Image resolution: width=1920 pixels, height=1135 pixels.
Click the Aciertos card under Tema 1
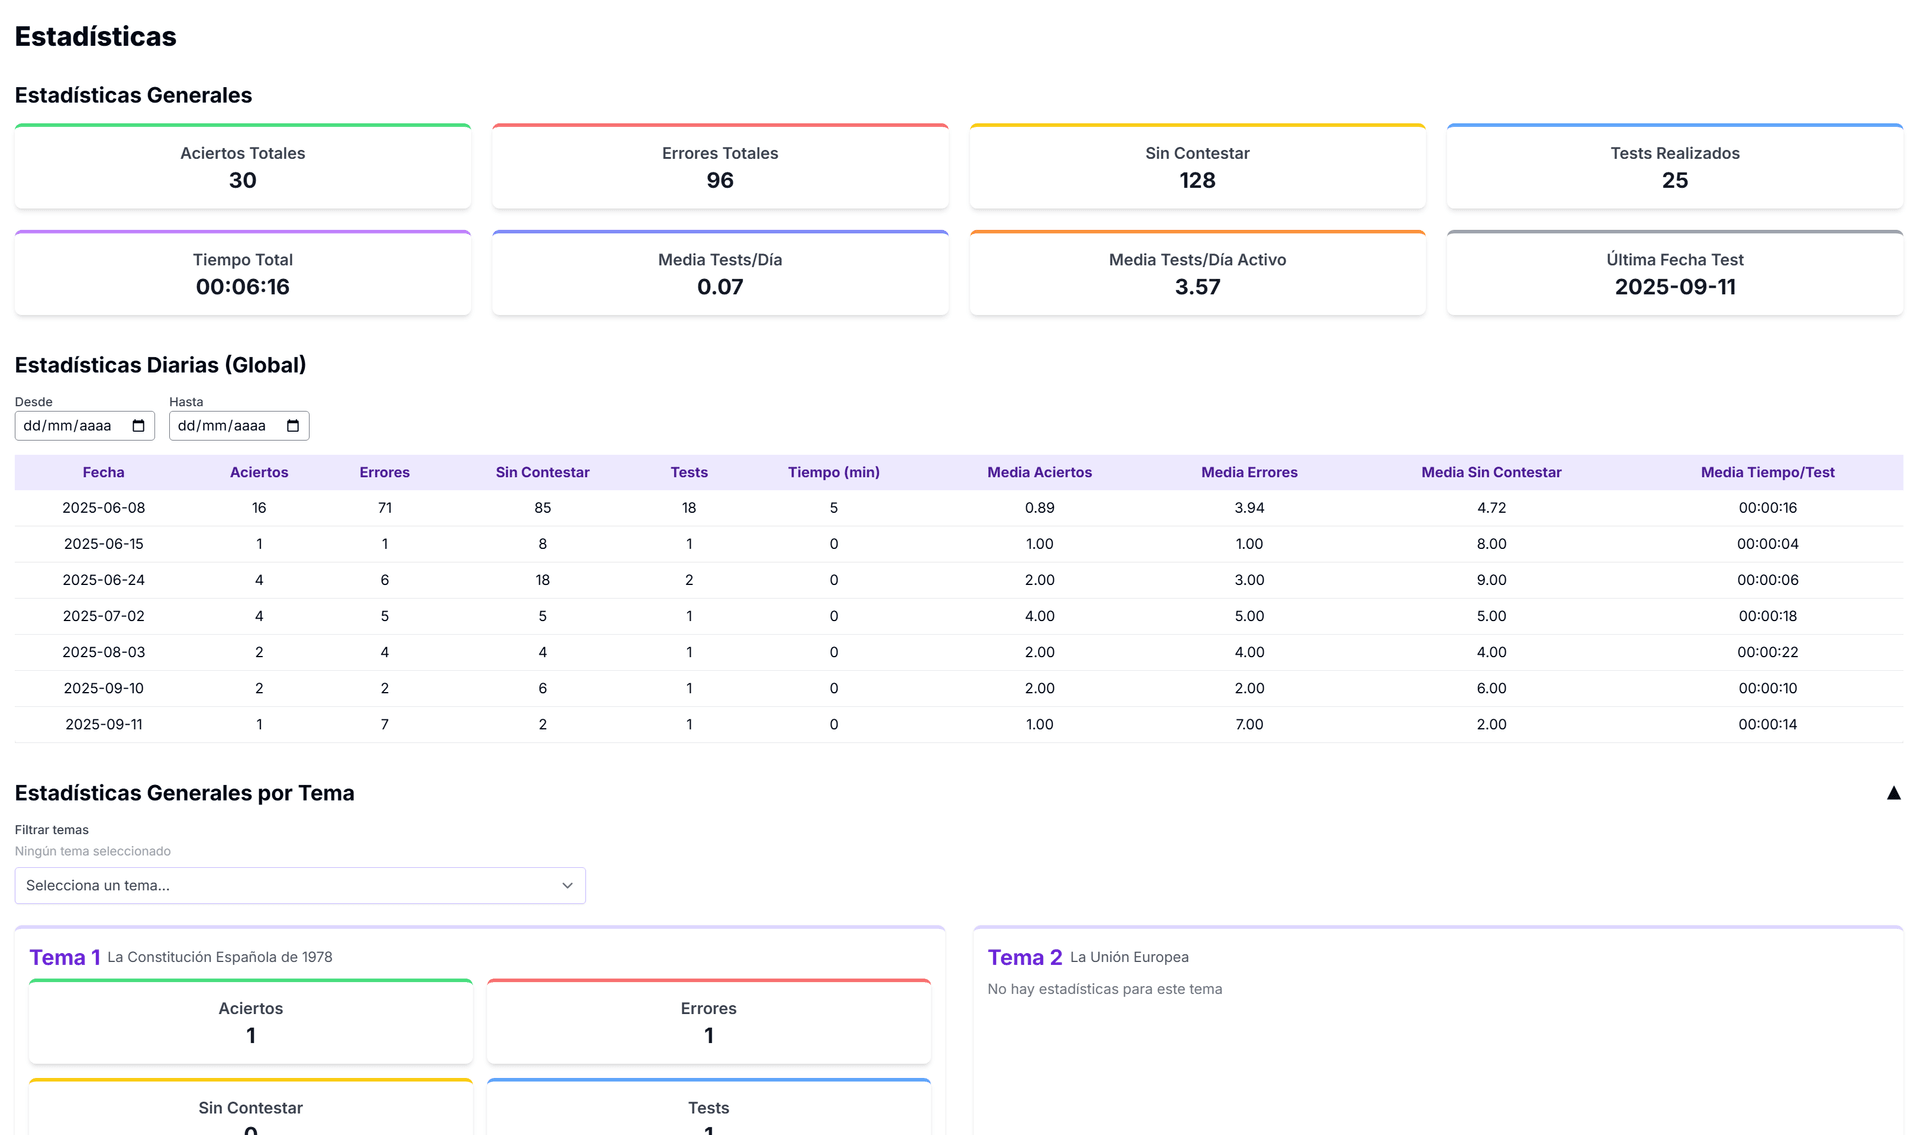[x=250, y=1021]
